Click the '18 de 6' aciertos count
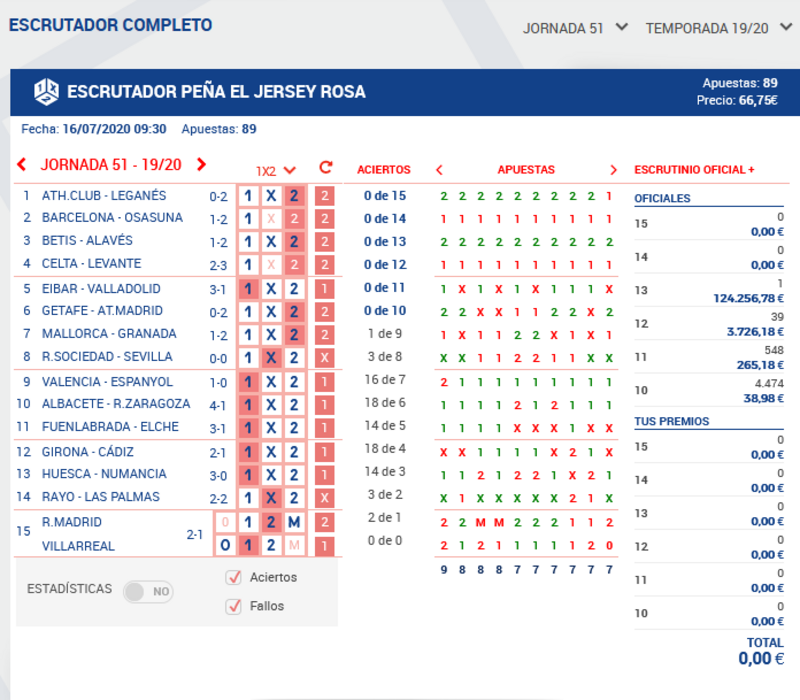Viewport: 800px width, 700px height. (x=385, y=403)
